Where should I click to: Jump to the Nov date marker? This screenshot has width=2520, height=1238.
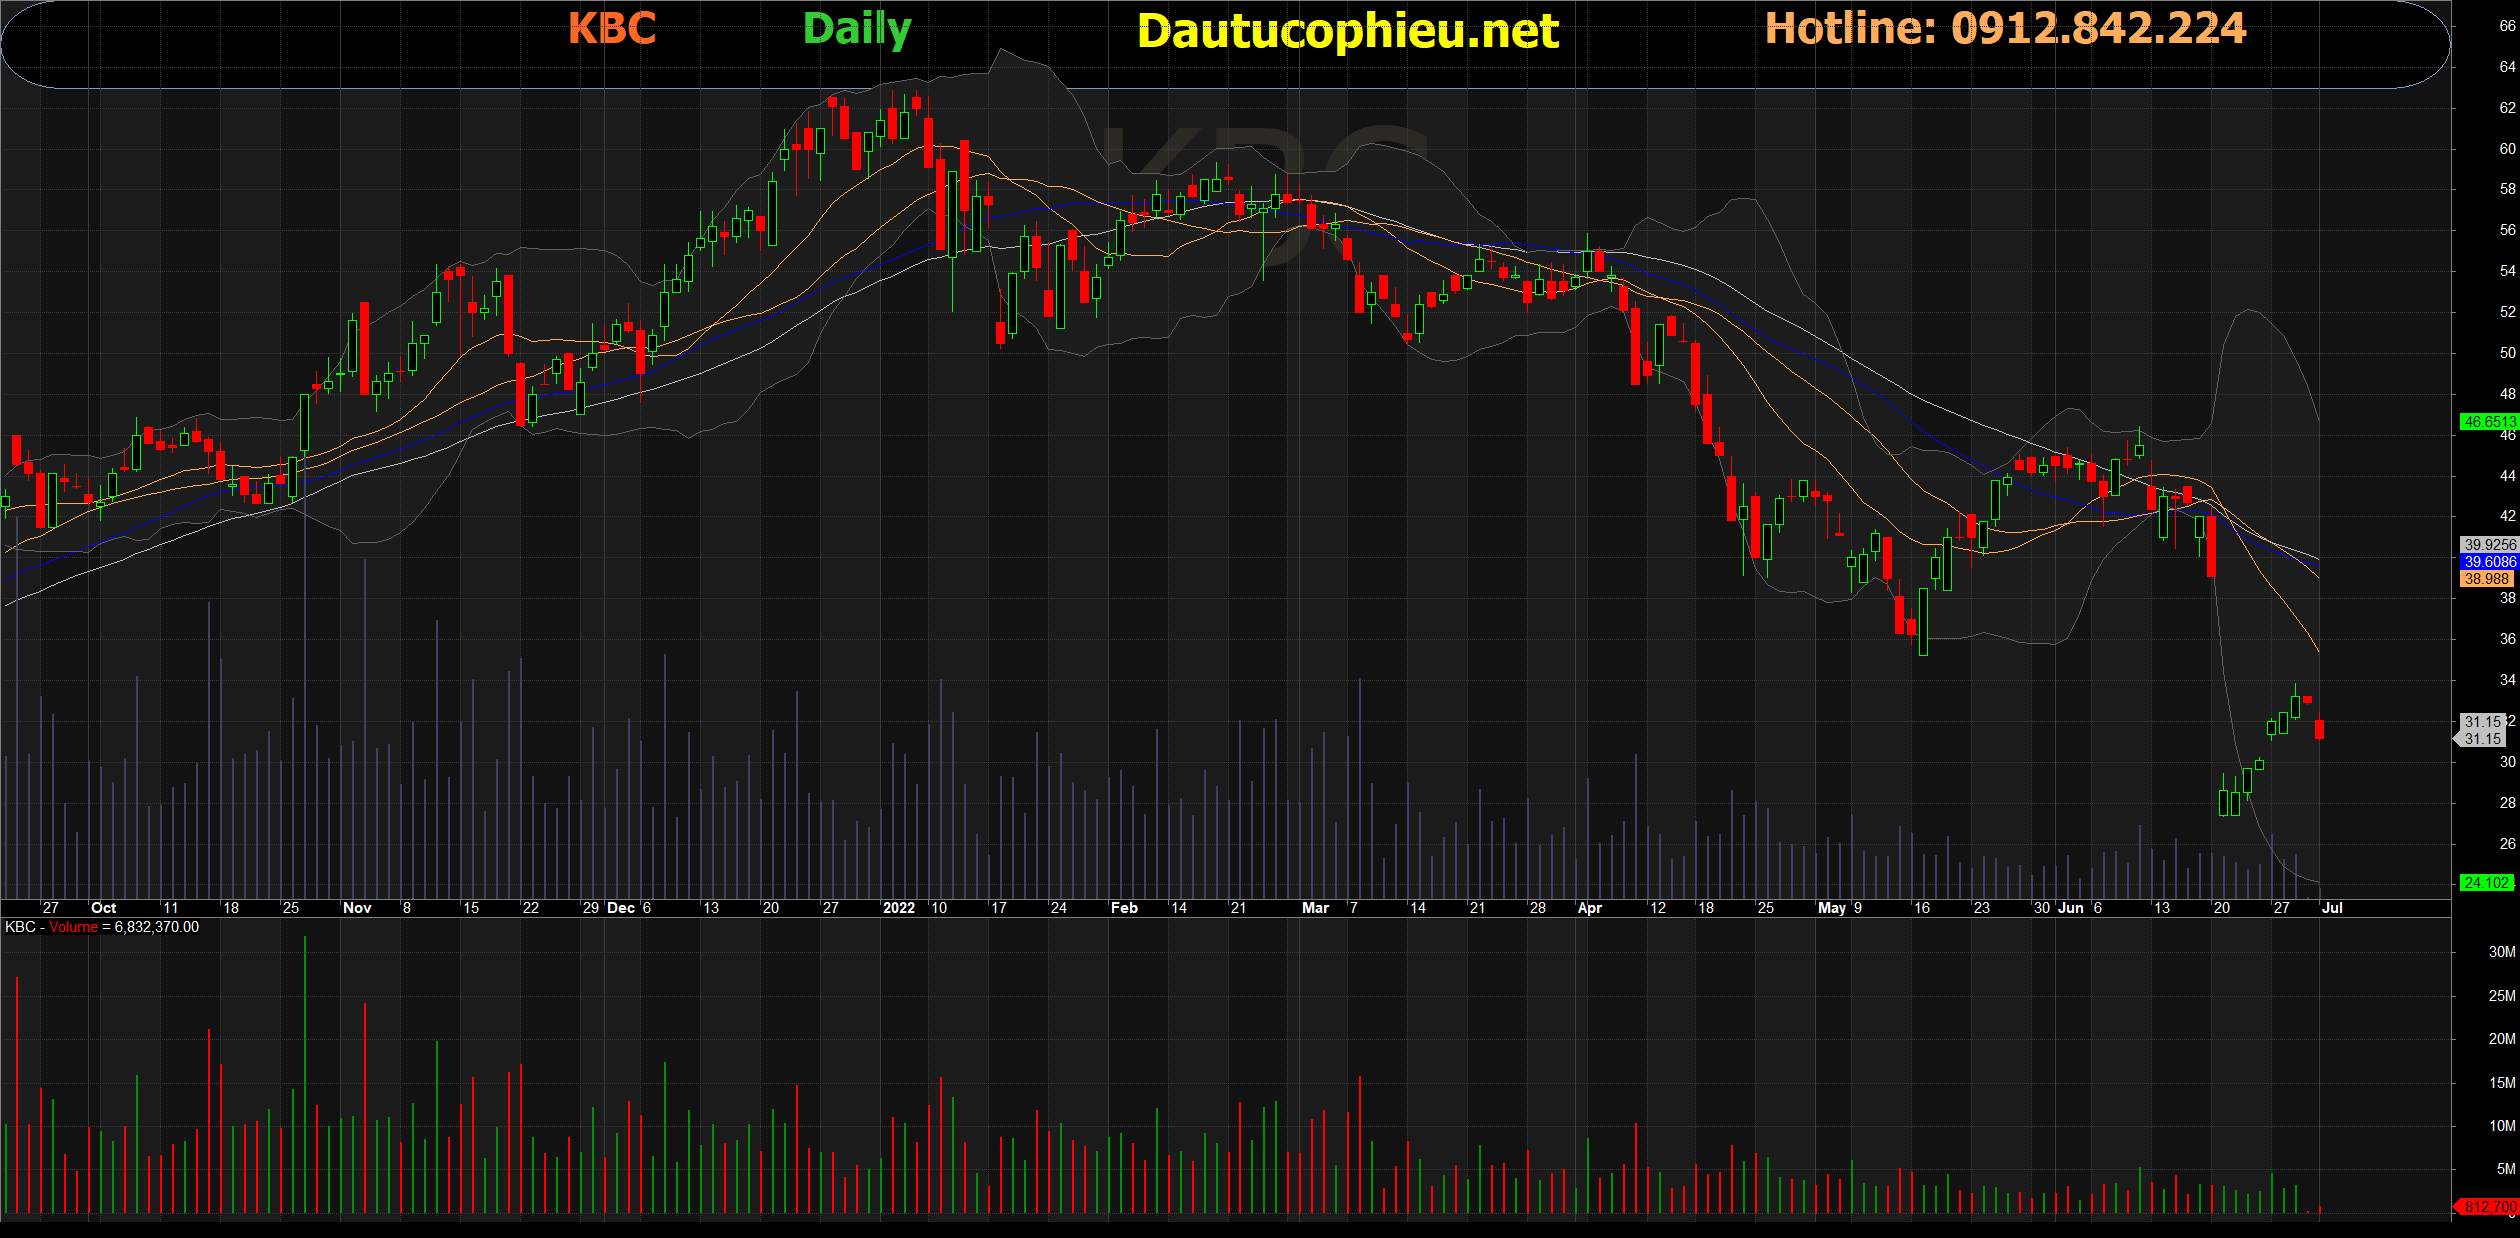click(357, 908)
